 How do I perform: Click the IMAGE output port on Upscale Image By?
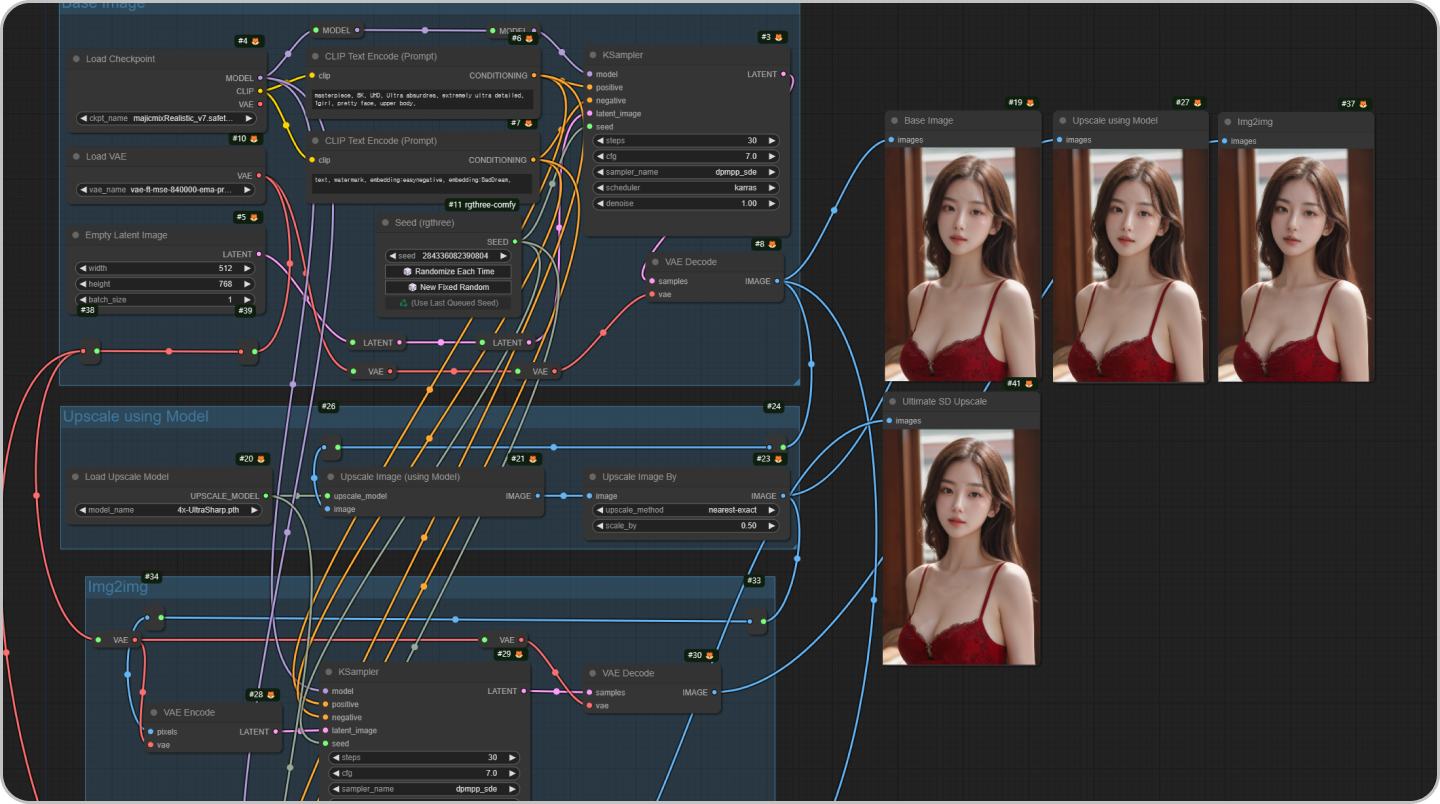click(783, 496)
